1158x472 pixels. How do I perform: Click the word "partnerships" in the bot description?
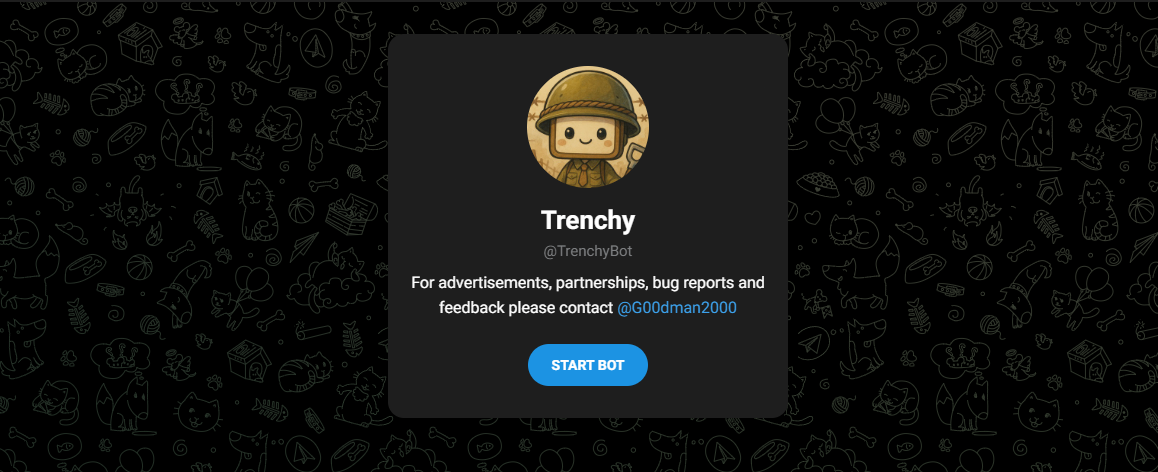[x=601, y=283]
